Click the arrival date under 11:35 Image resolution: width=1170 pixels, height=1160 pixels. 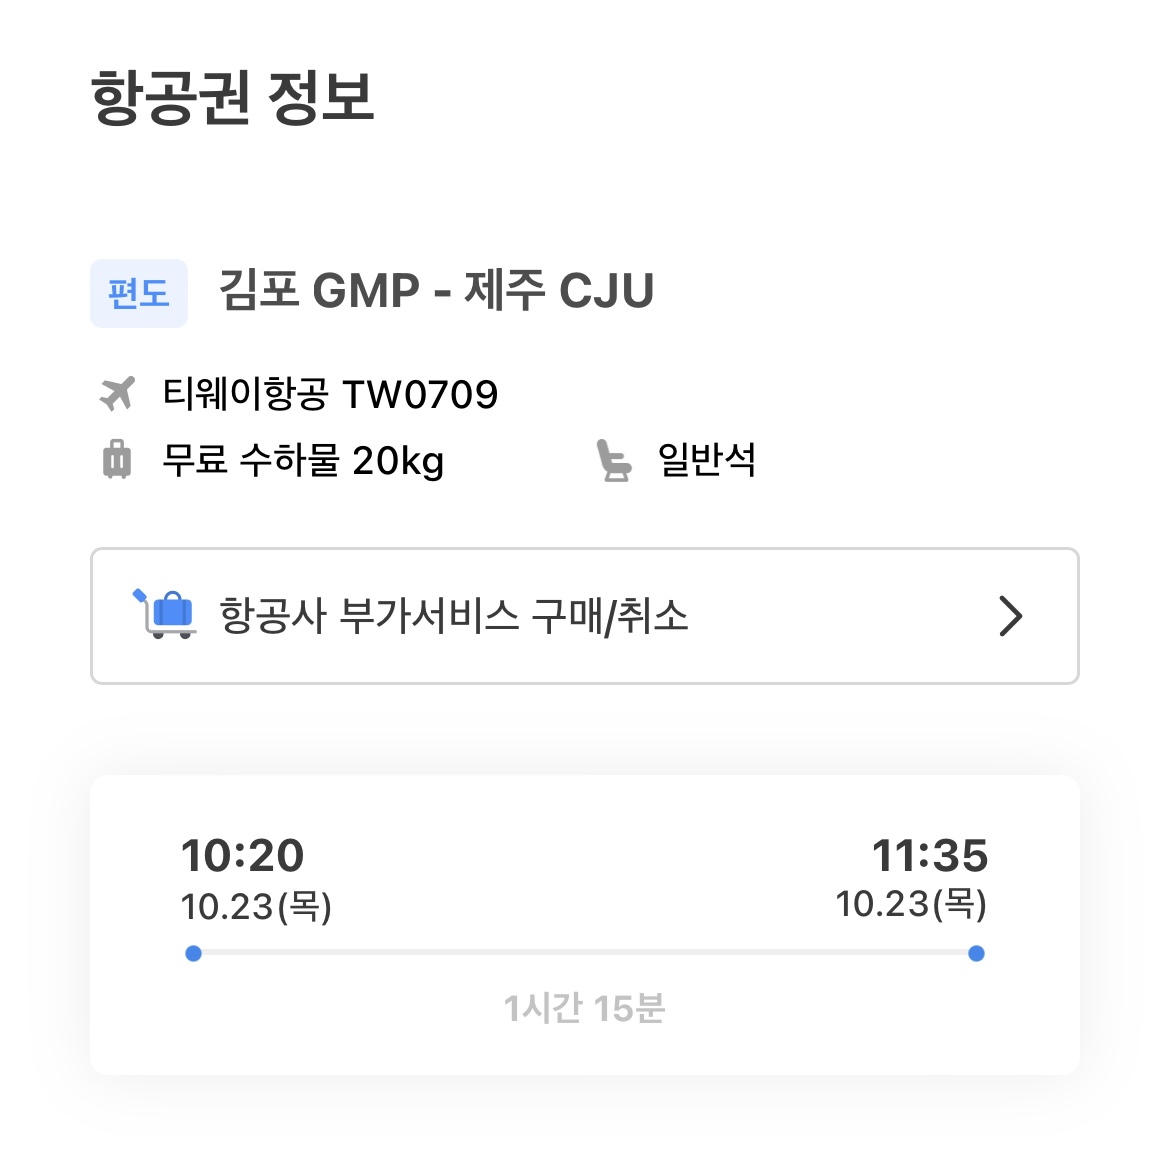(911, 904)
